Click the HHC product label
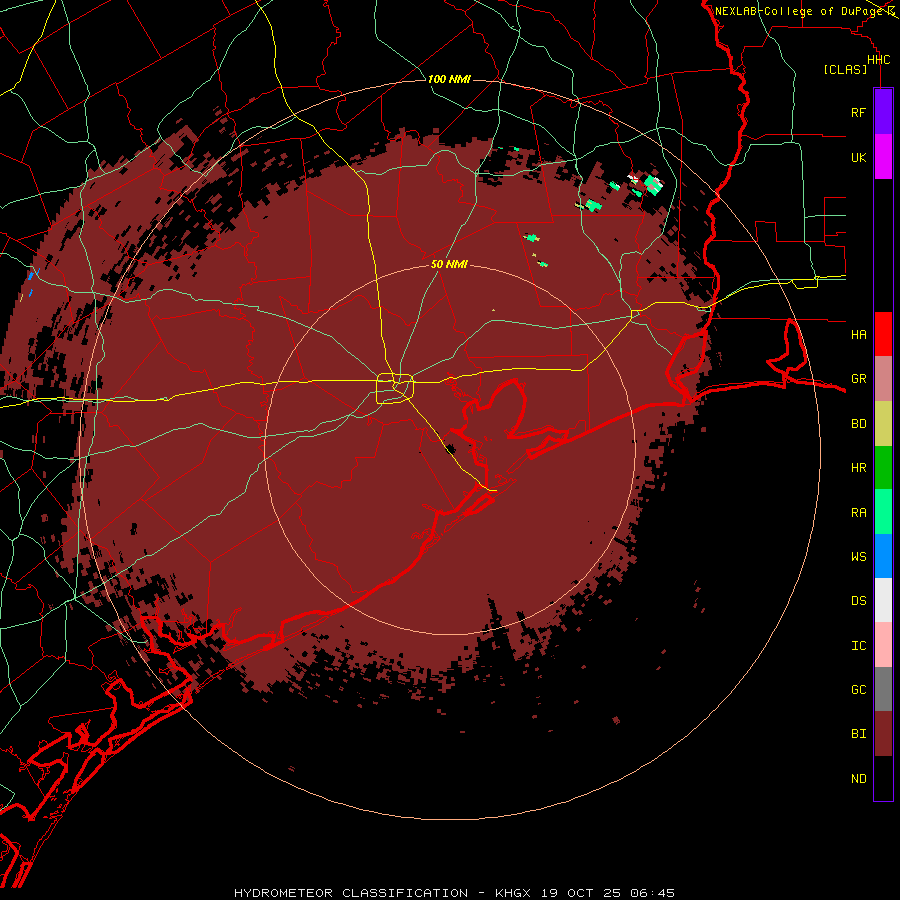900x900 pixels. (878, 60)
